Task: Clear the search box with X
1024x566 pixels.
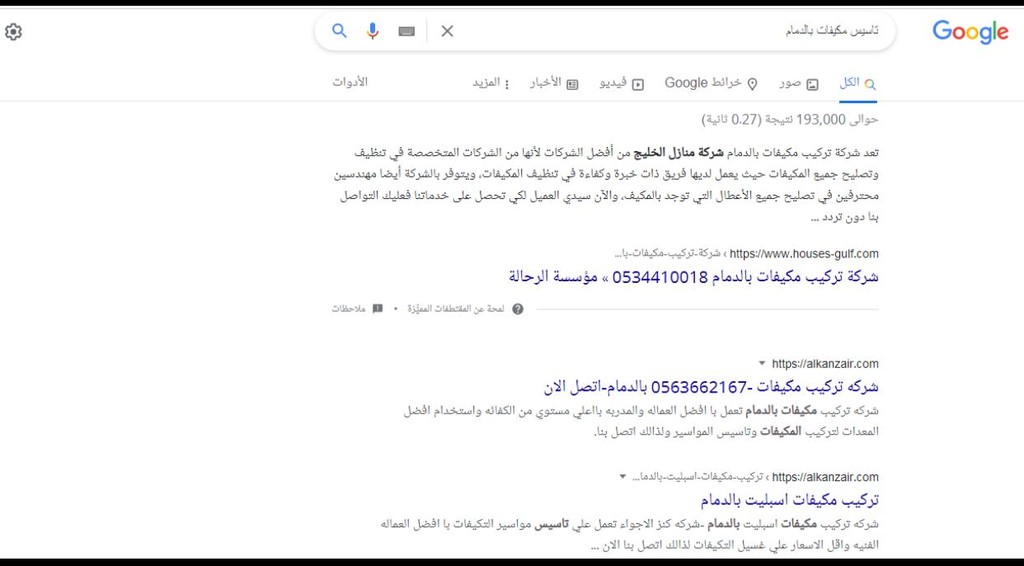Action: [447, 31]
